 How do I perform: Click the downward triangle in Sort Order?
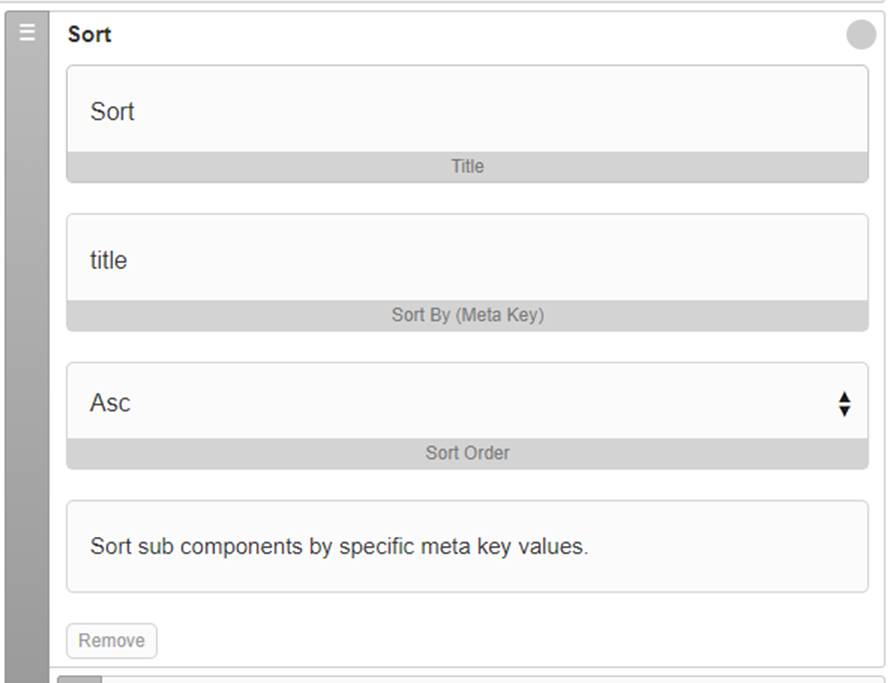click(x=845, y=410)
